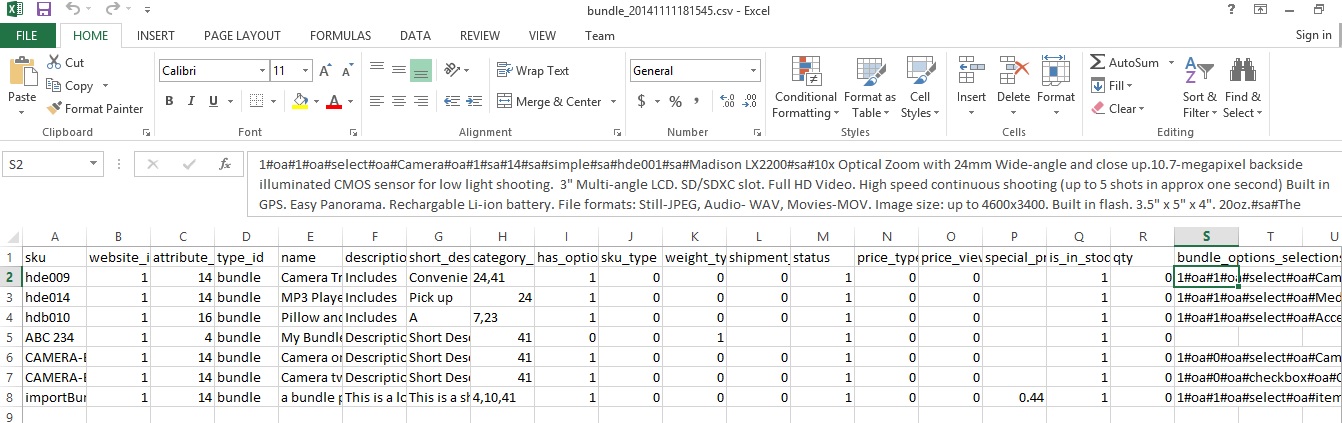Toggle Center horizontal alignment
Image resolution: width=1342 pixels, height=423 pixels.
(x=398, y=101)
